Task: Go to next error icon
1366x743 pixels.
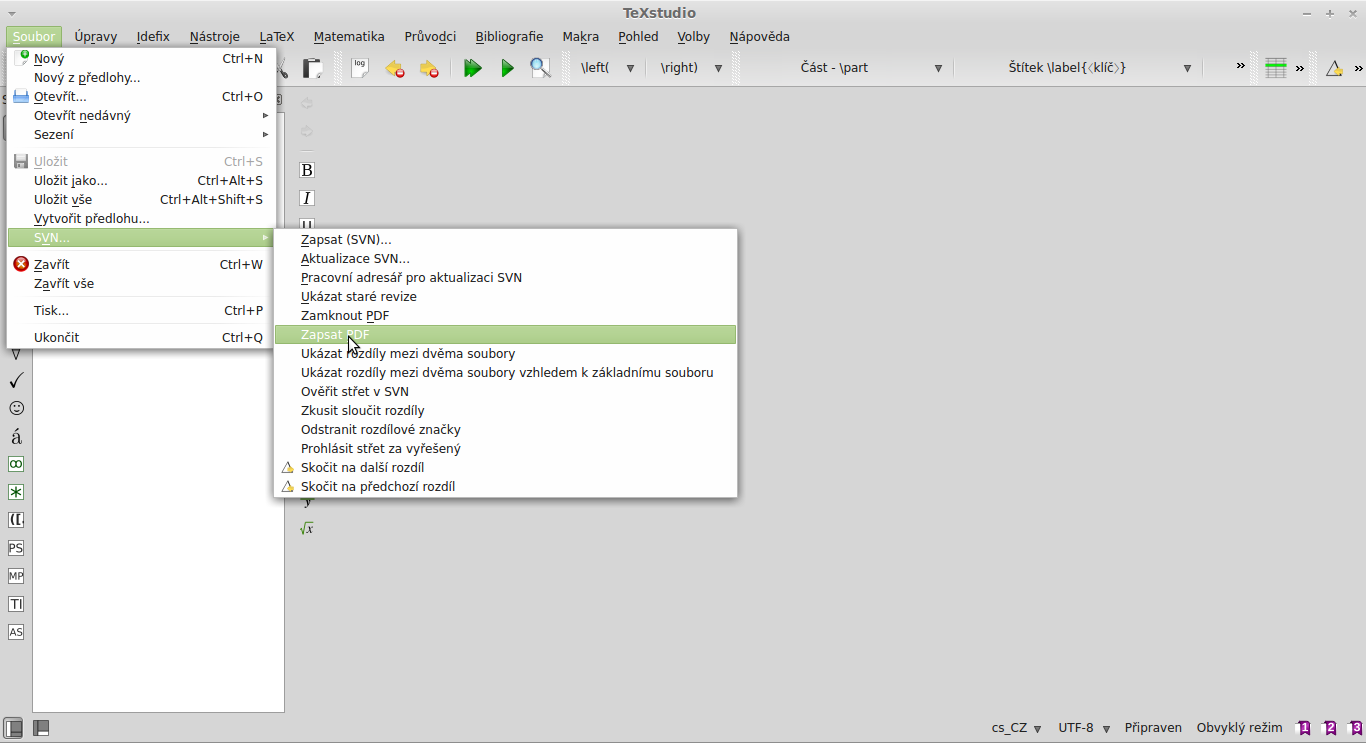Action: 429,68
